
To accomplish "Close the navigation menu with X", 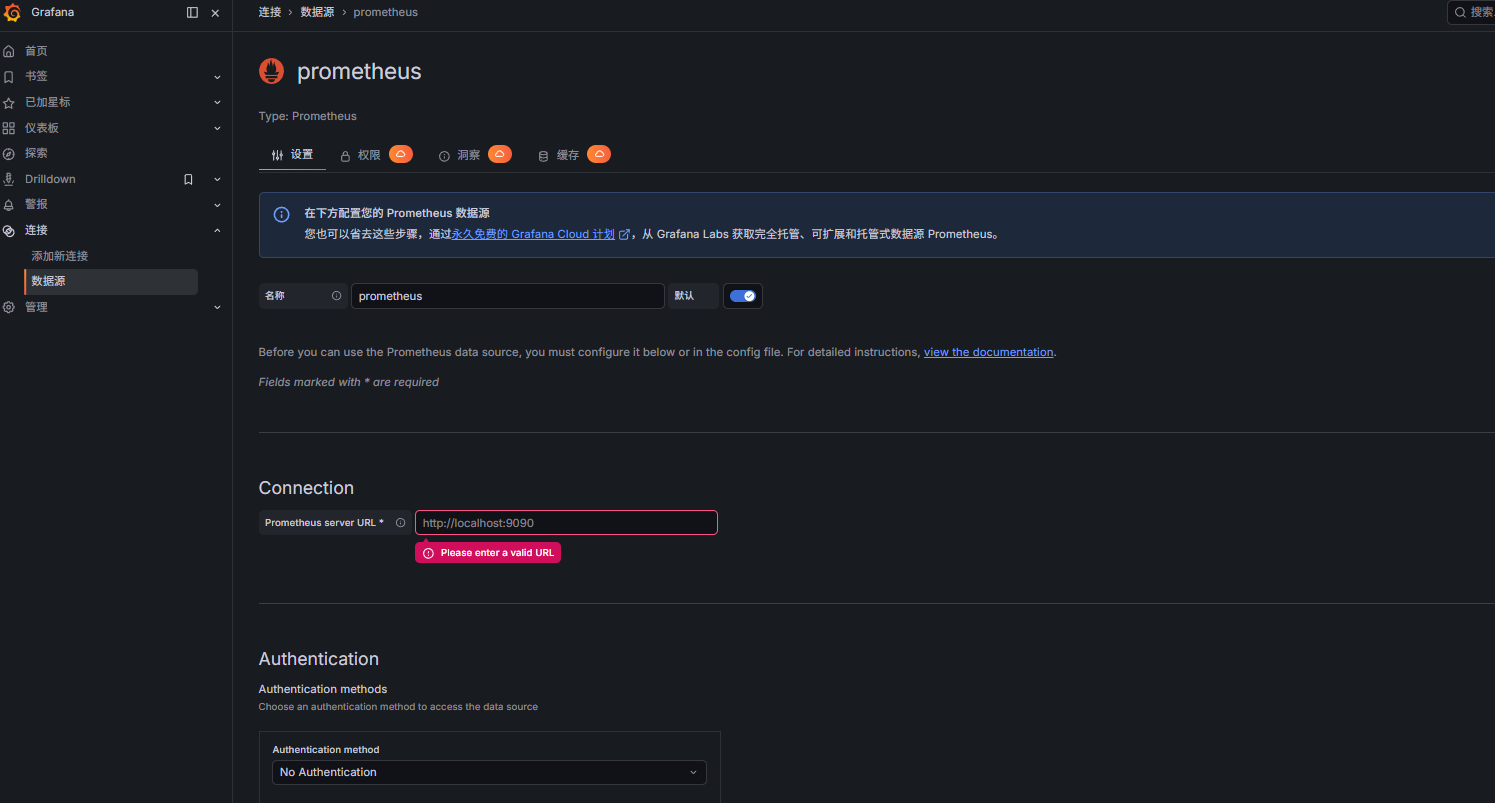I will coord(215,13).
